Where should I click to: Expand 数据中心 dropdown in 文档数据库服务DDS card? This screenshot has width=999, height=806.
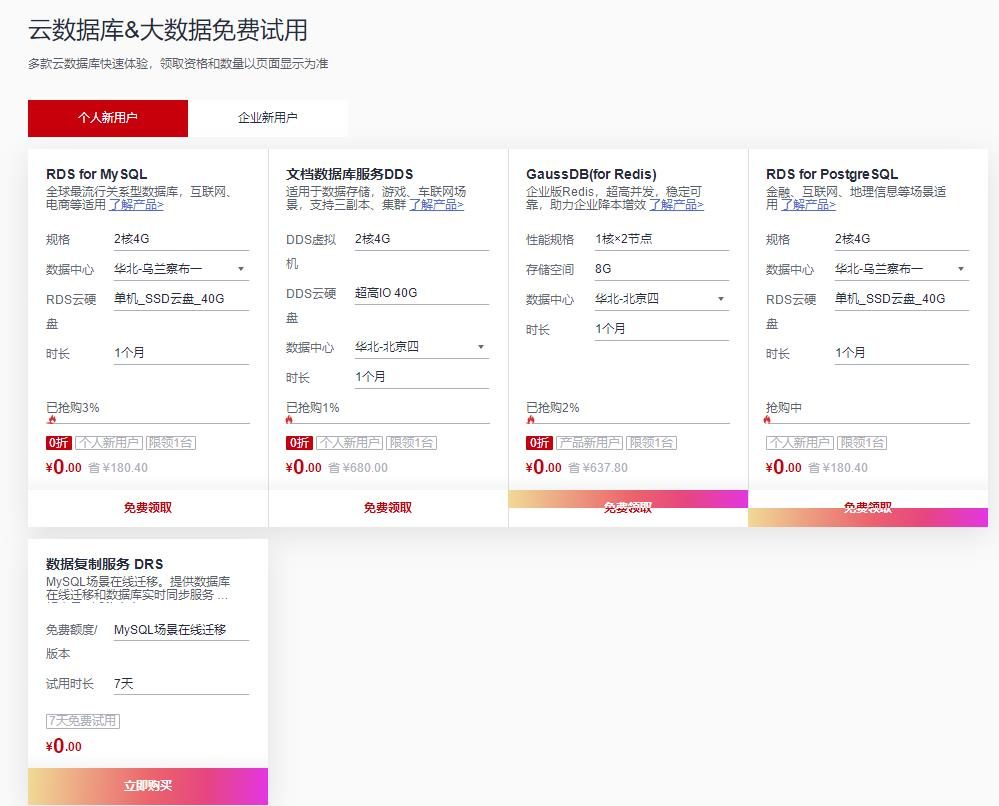tap(422, 347)
